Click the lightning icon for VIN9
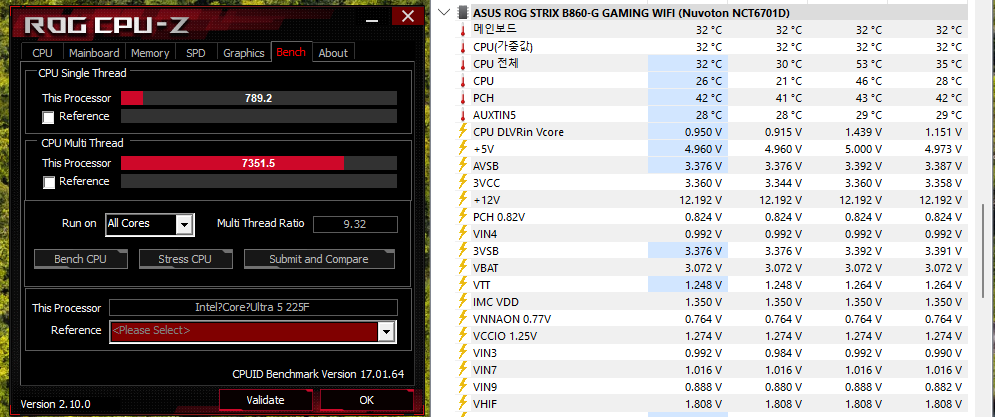The width and height of the screenshot is (995, 417). coord(463,386)
